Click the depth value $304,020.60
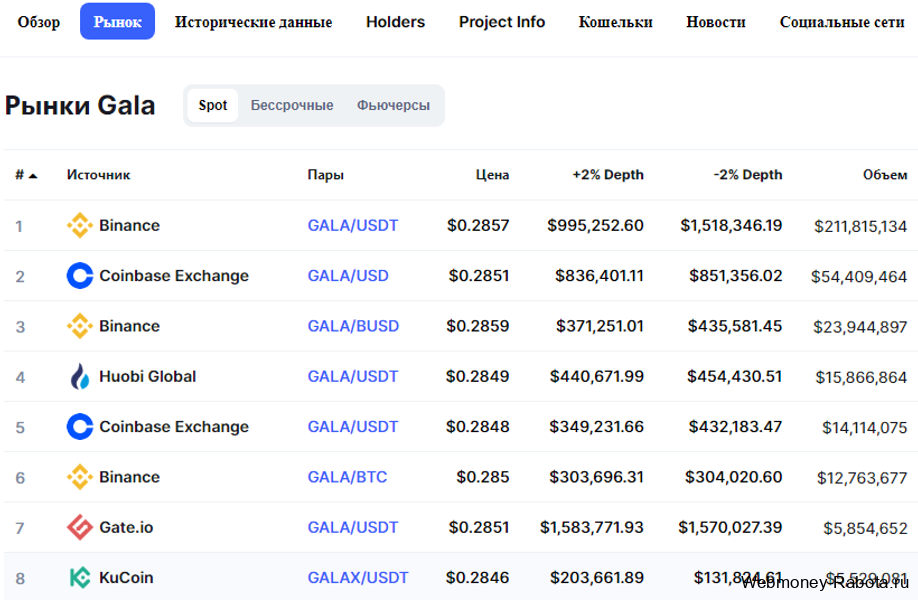 click(x=734, y=477)
